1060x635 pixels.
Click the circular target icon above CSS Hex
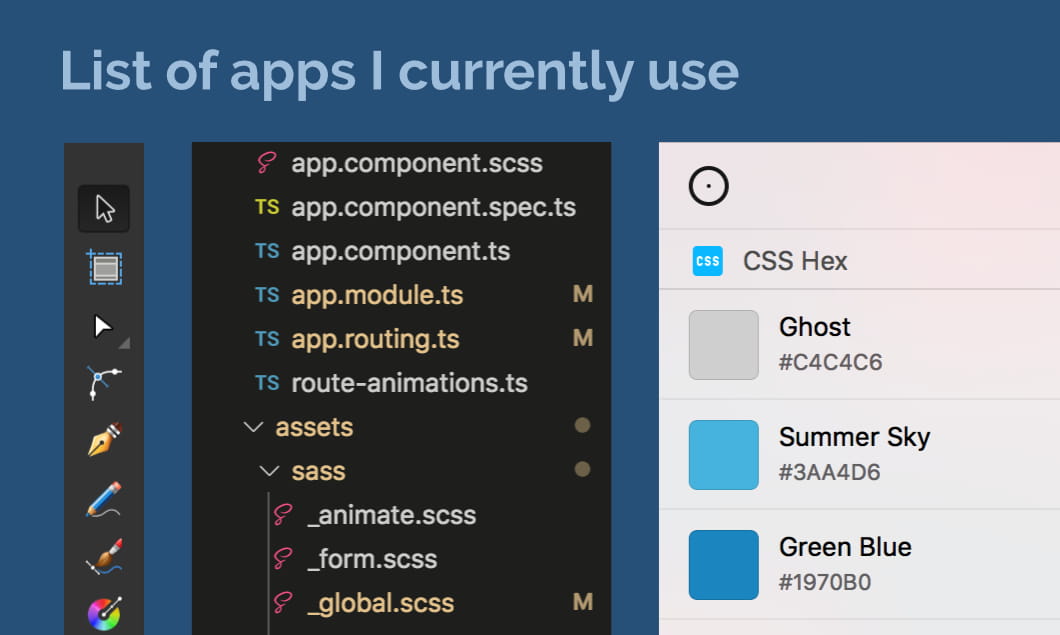point(708,186)
